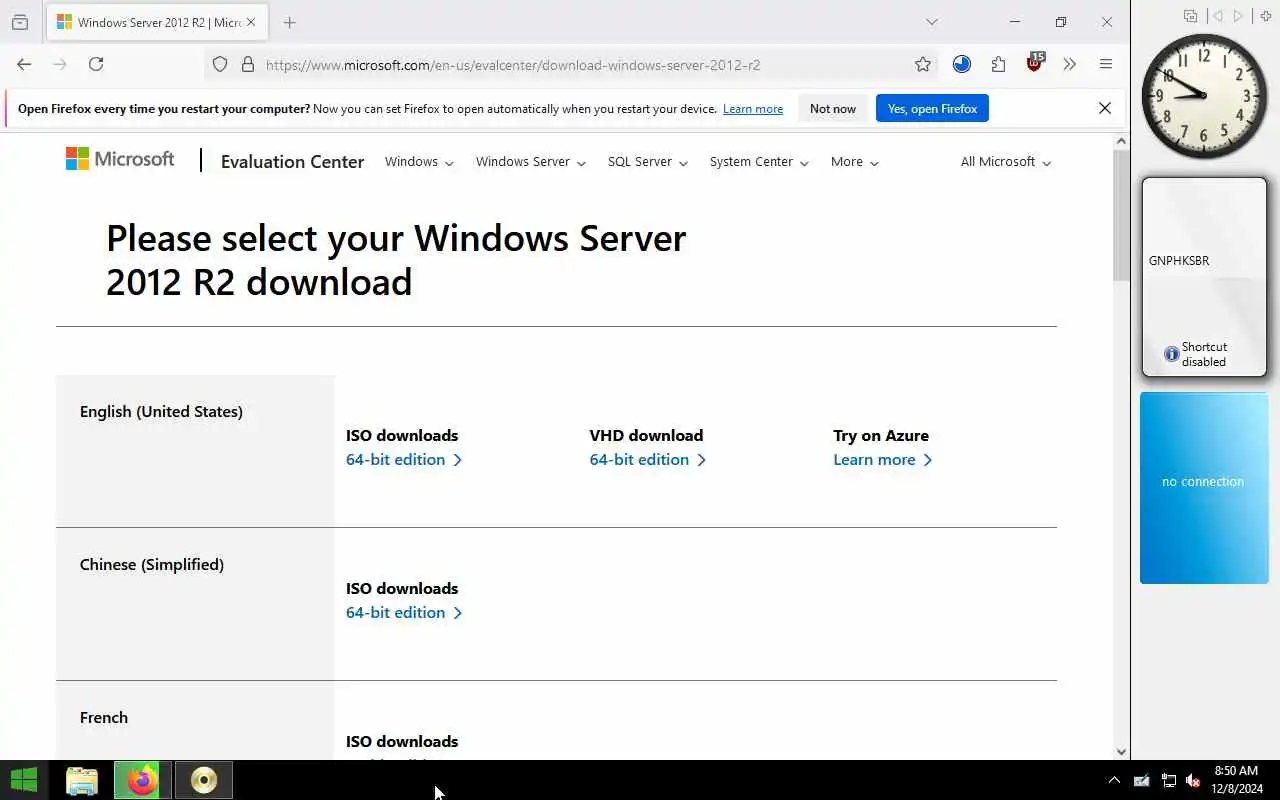Click the tray icon beside the hidden-icons arrow
The height and width of the screenshot is (800, 1280).
pos(1142,780)
